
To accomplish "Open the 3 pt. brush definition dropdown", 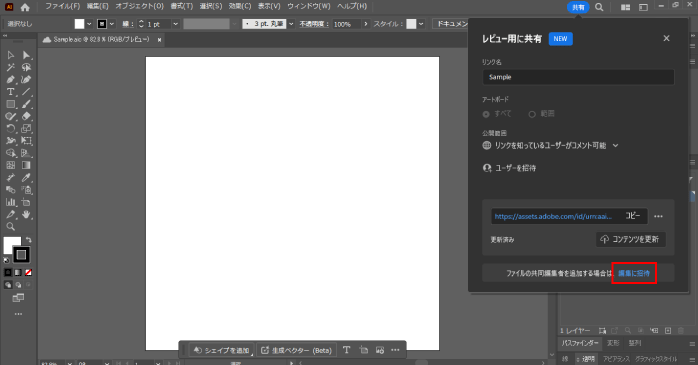I will tap(291, 24).
